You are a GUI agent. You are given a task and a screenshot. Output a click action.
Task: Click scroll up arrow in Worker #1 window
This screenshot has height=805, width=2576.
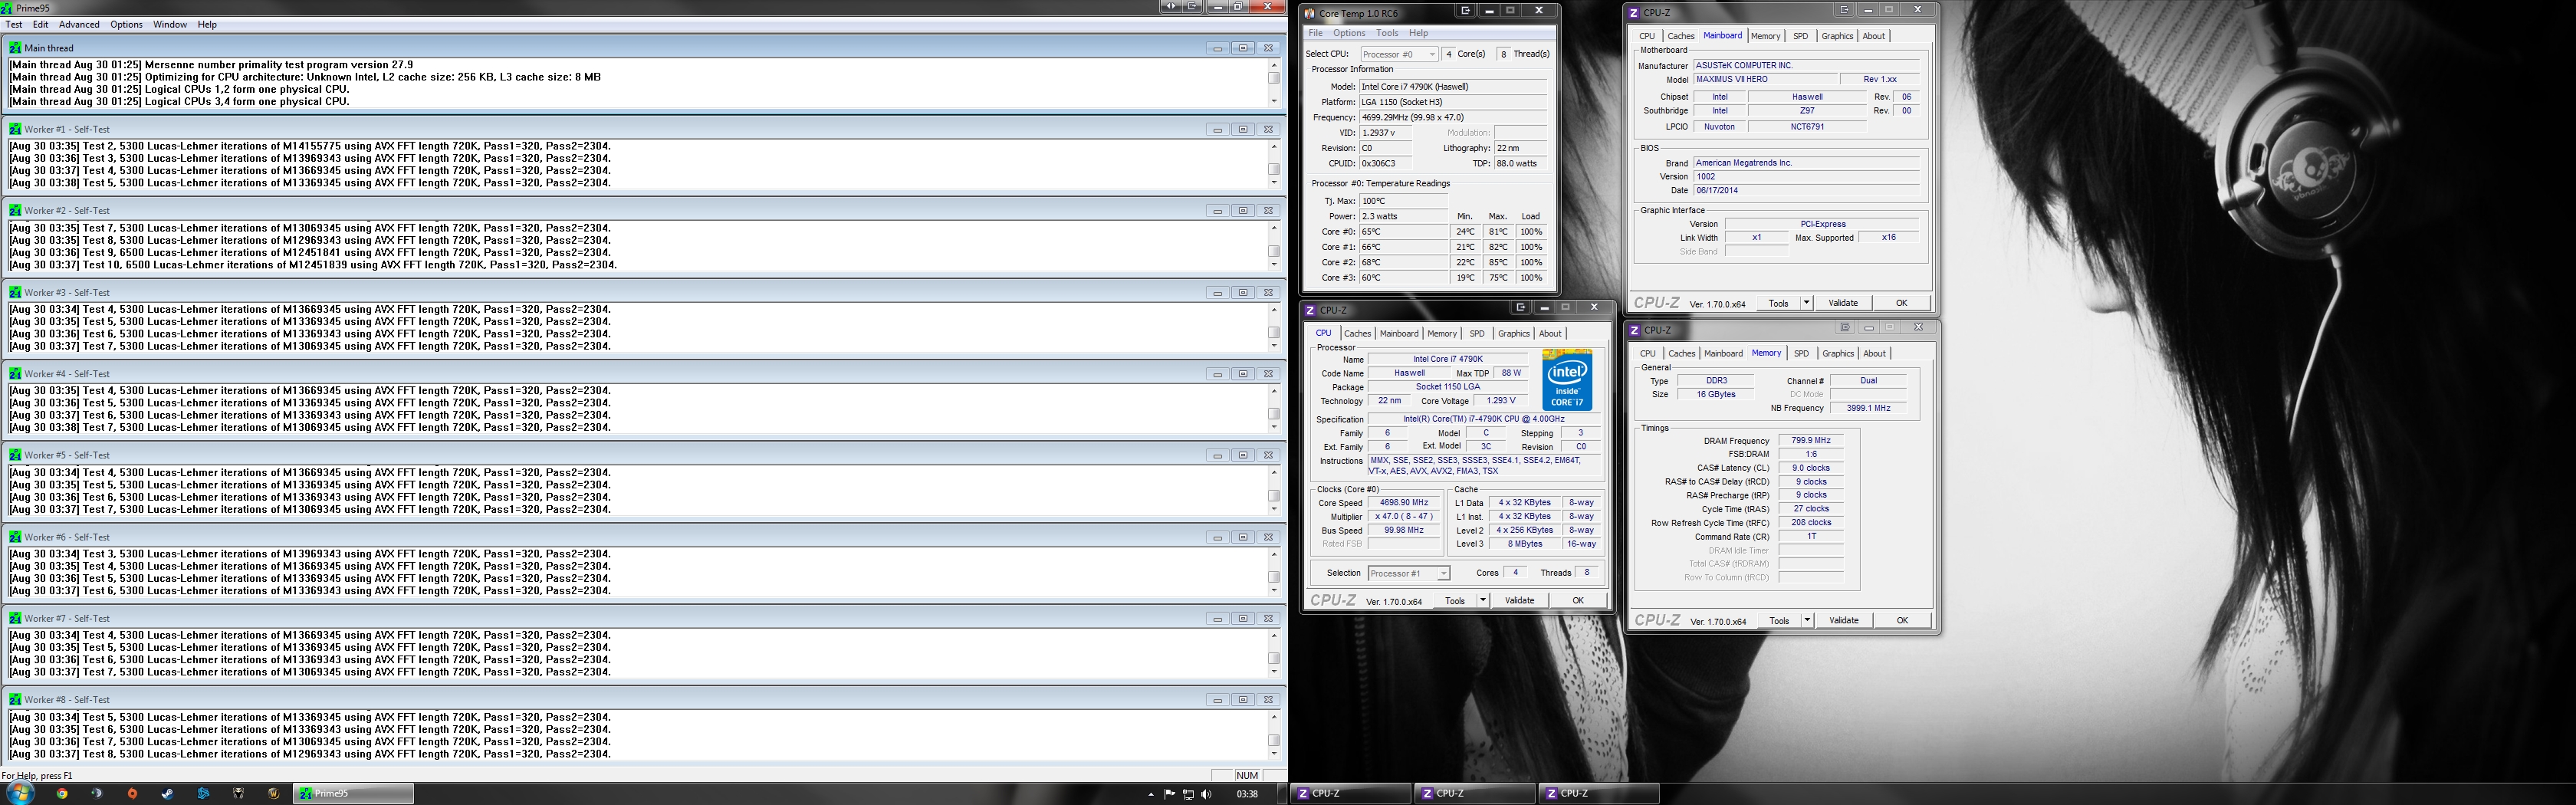click(x=1274, y=146)
